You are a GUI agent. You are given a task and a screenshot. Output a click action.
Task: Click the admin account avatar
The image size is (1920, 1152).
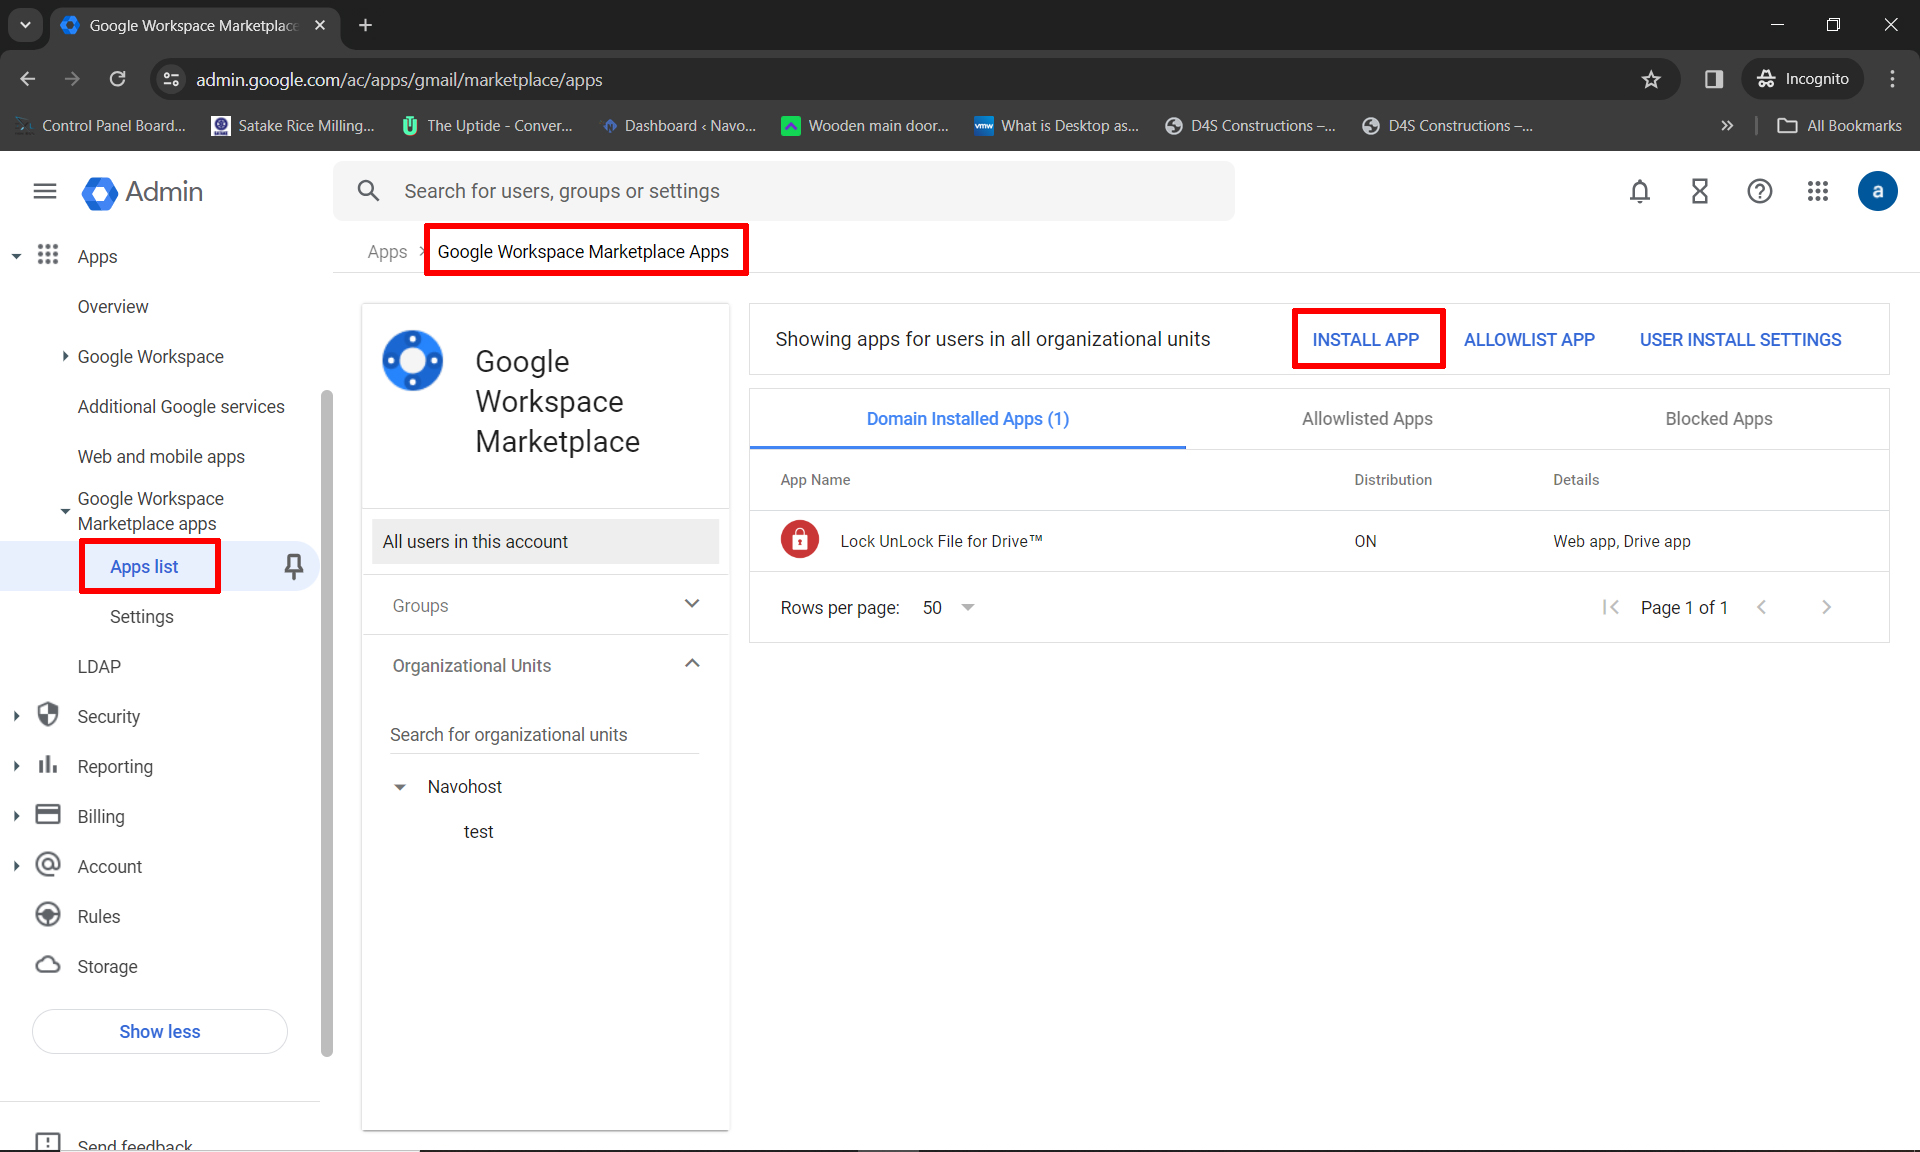1877,191
